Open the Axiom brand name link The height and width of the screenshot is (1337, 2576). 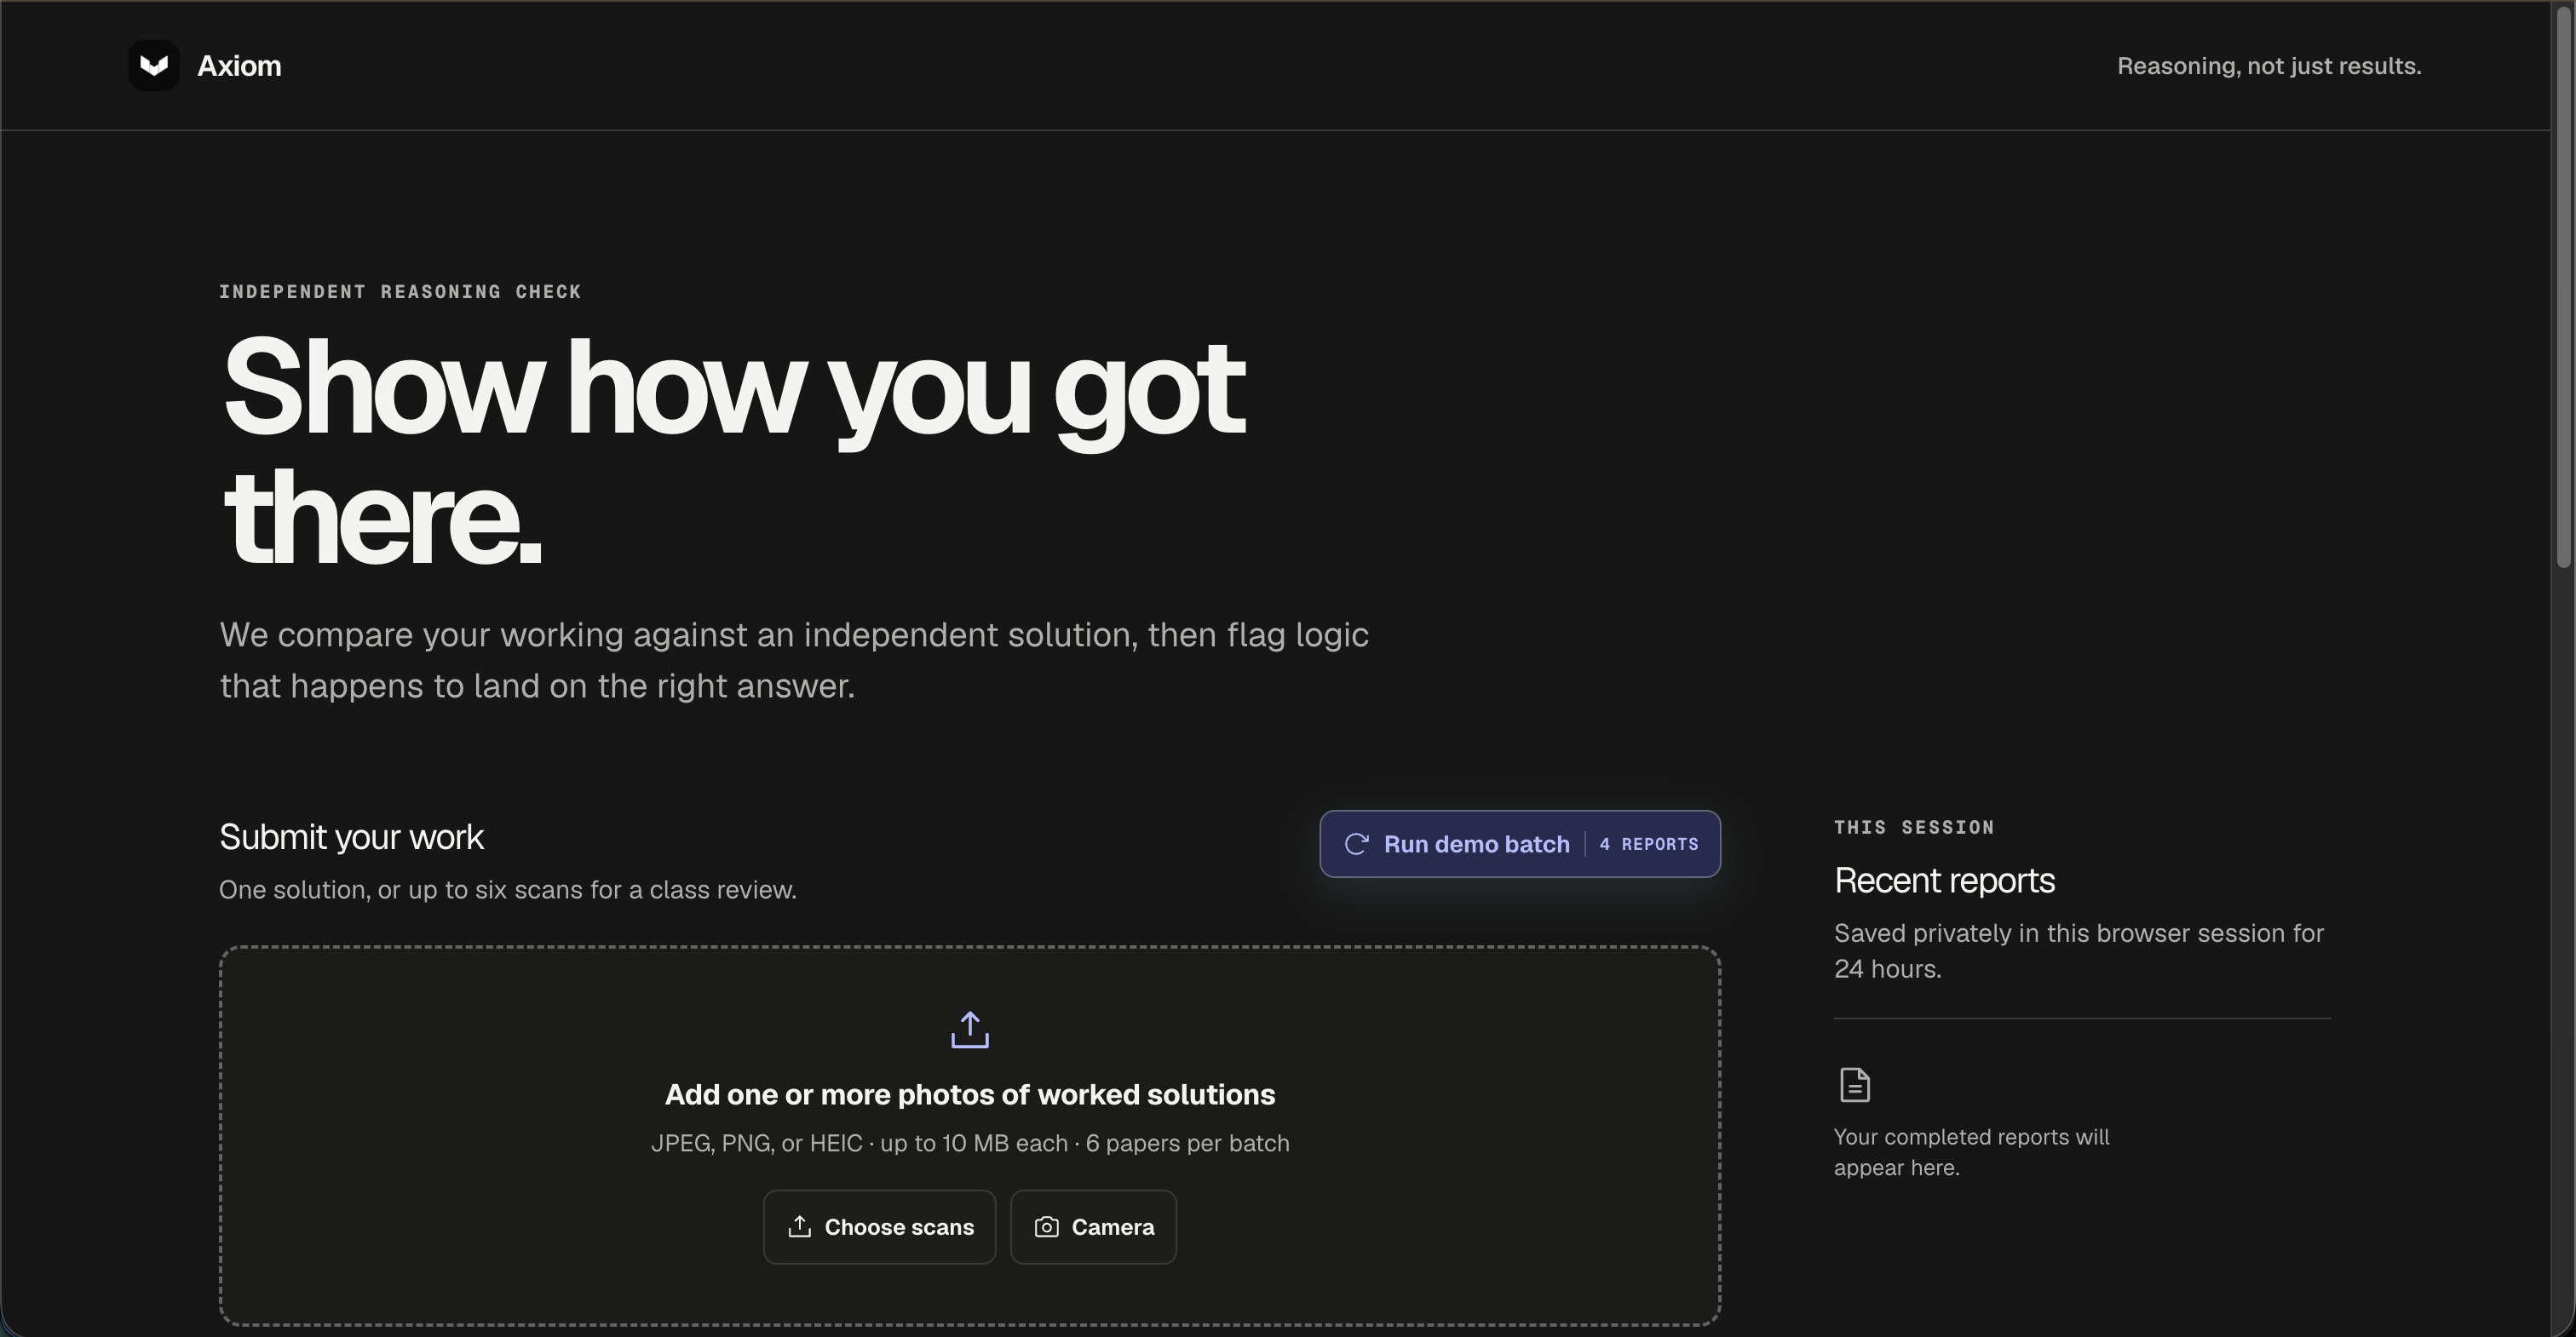click(239, 66)
